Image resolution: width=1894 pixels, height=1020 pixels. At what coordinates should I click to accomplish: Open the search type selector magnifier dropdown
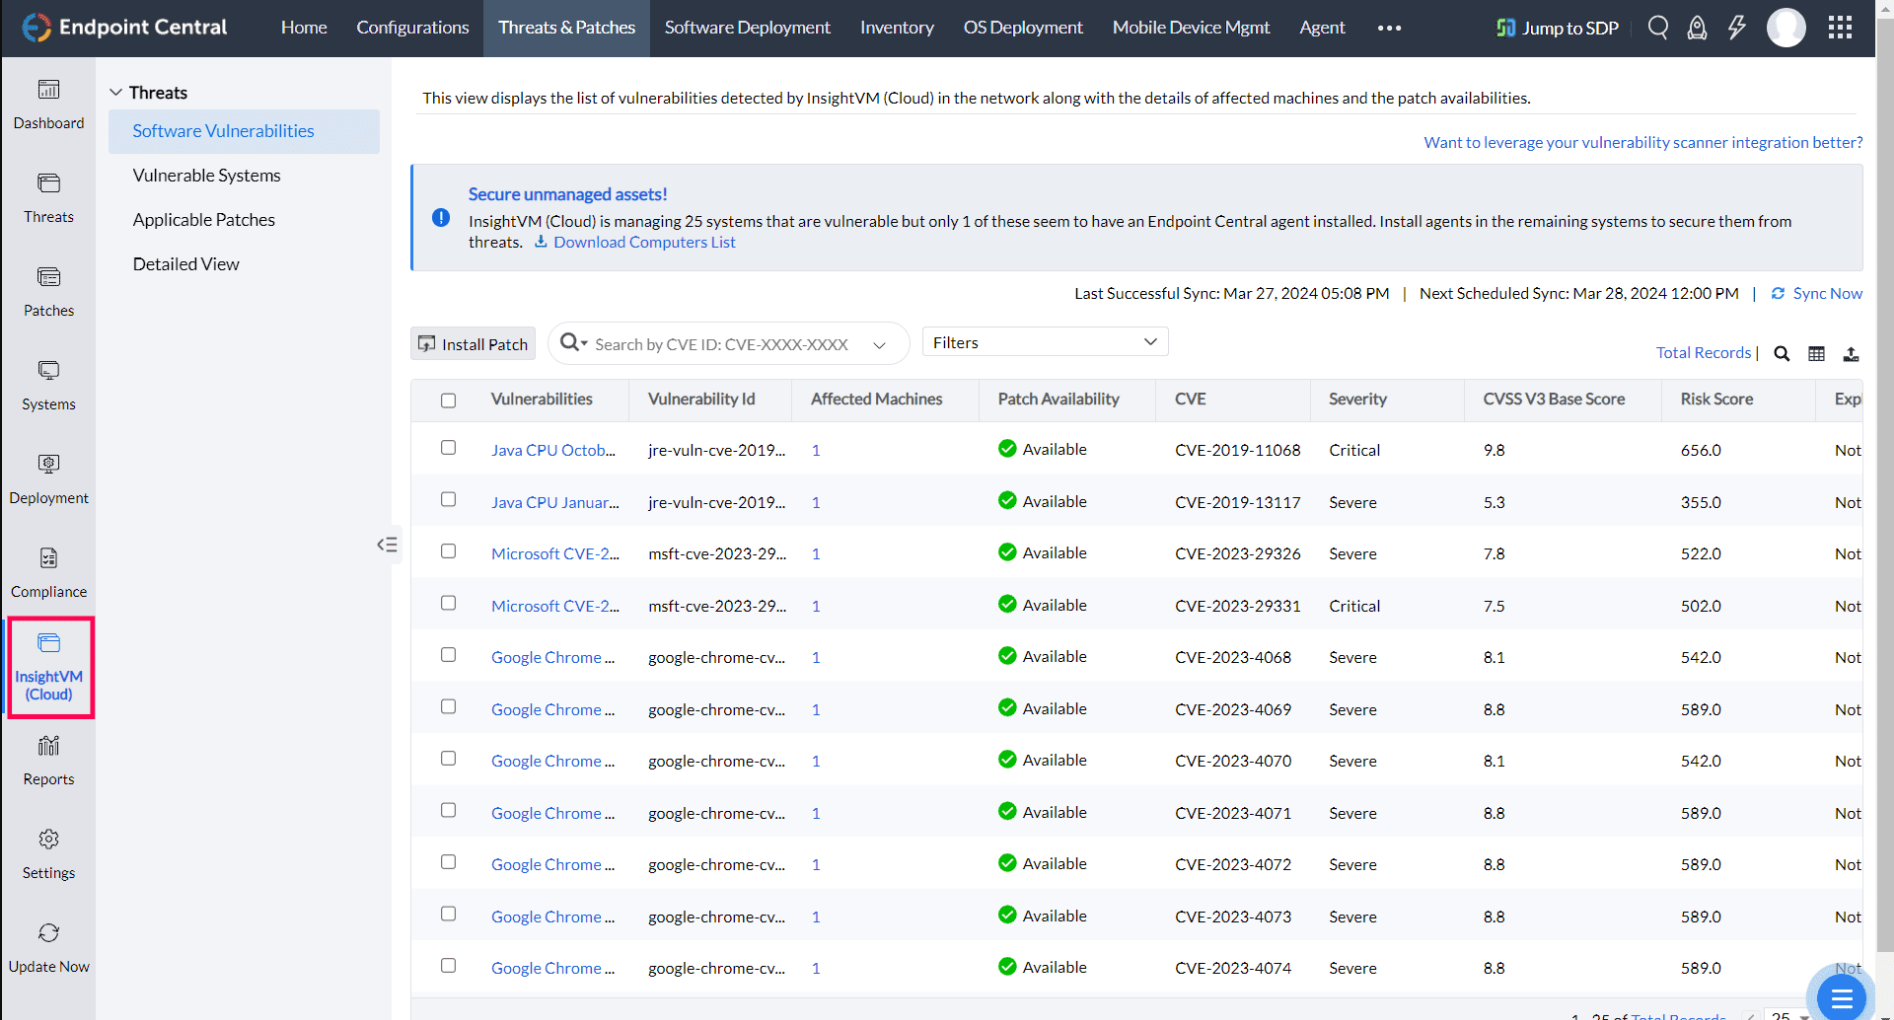pyautogui.click(x=573, y=343)
